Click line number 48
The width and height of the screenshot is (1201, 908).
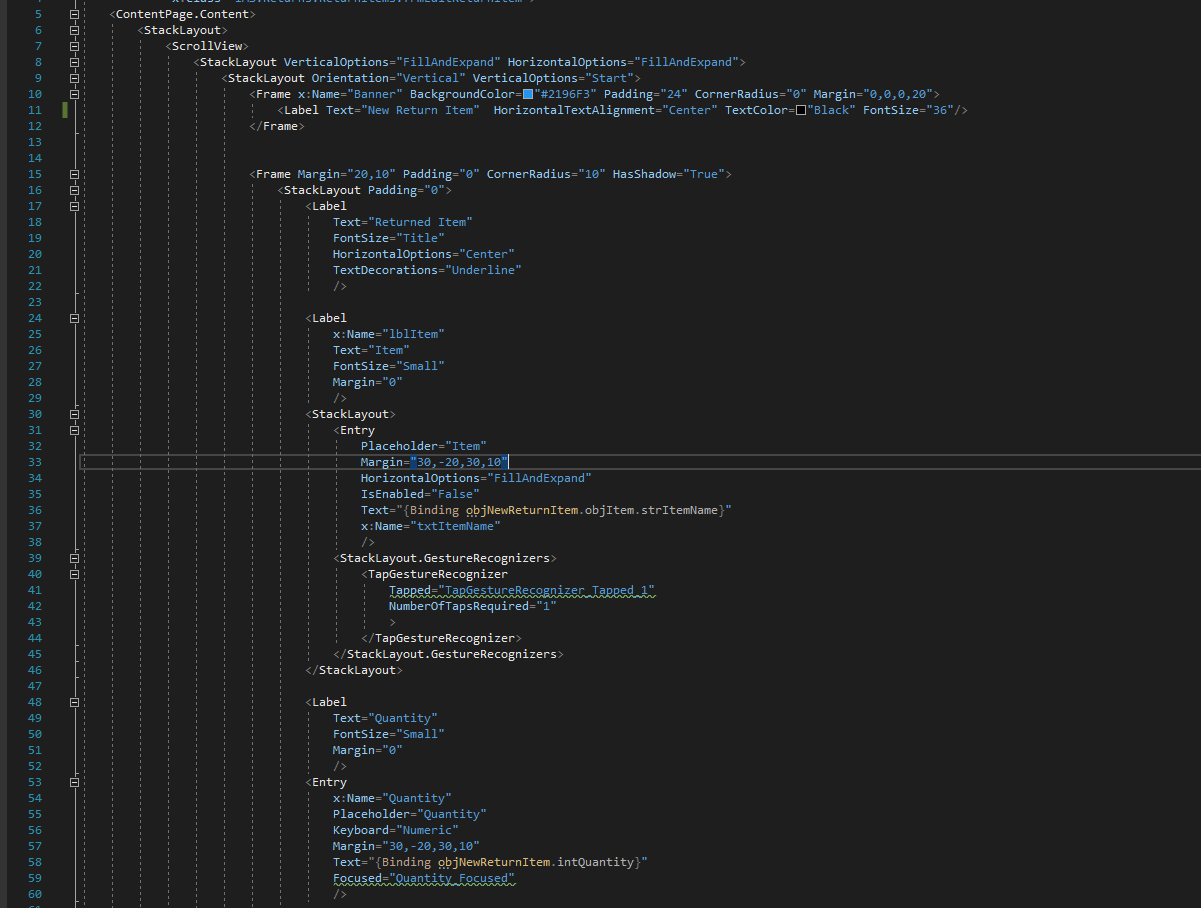(x=35, y=701)
